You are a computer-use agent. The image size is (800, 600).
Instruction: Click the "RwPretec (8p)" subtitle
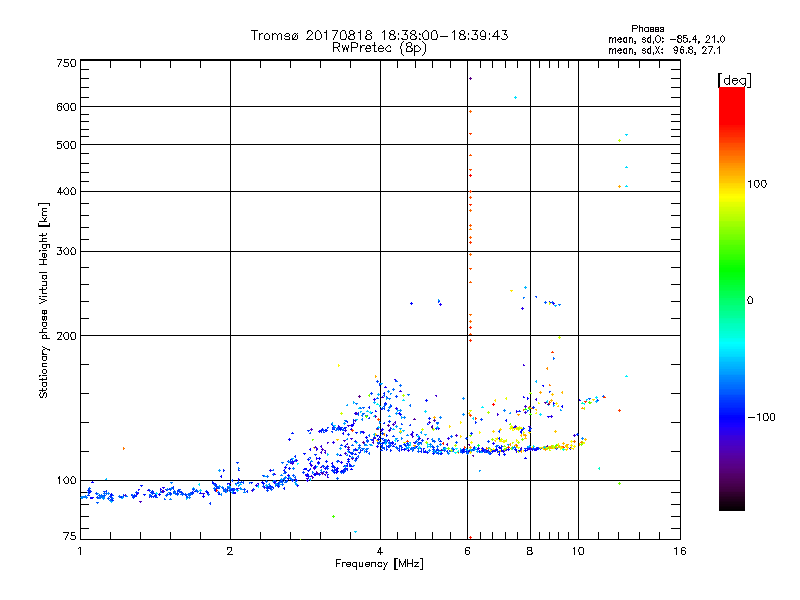tap(379, 48)
